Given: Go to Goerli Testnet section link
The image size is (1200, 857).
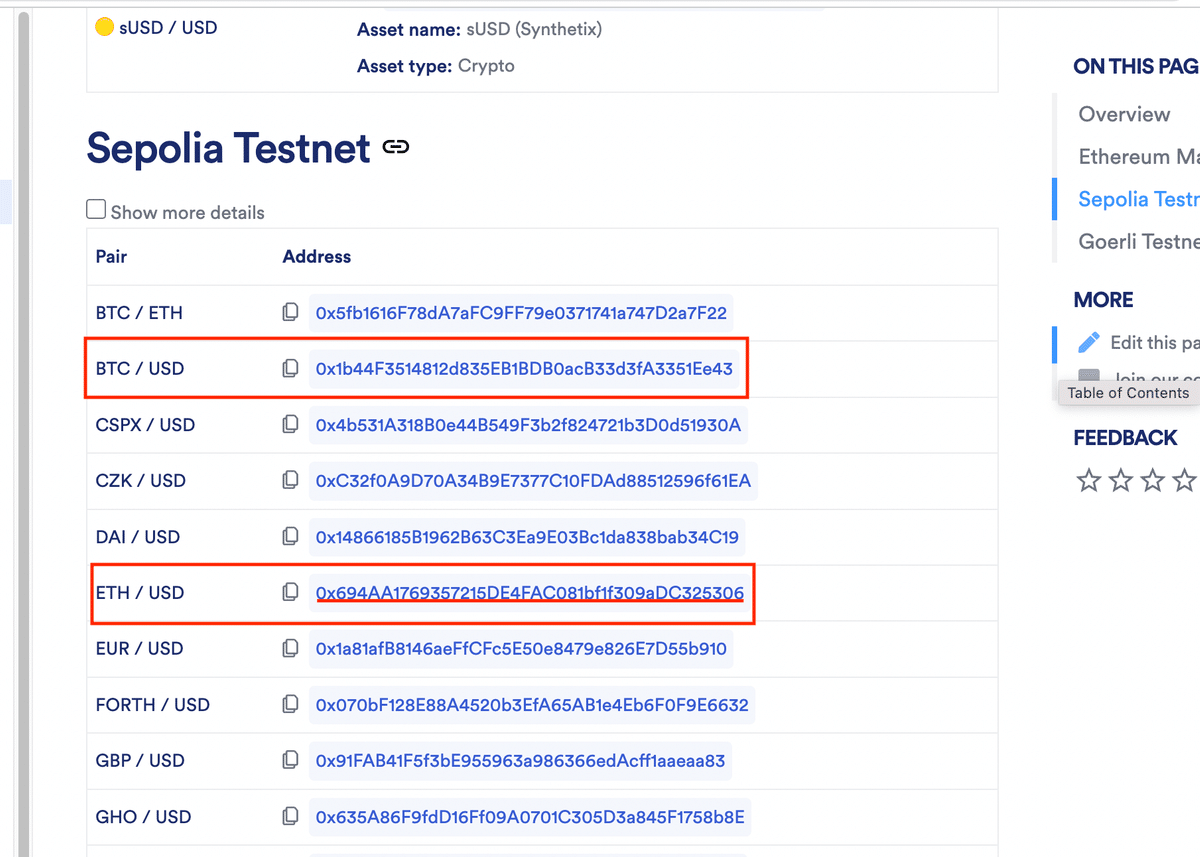Looking at the screenshot, I should [x=1138, y=241].
